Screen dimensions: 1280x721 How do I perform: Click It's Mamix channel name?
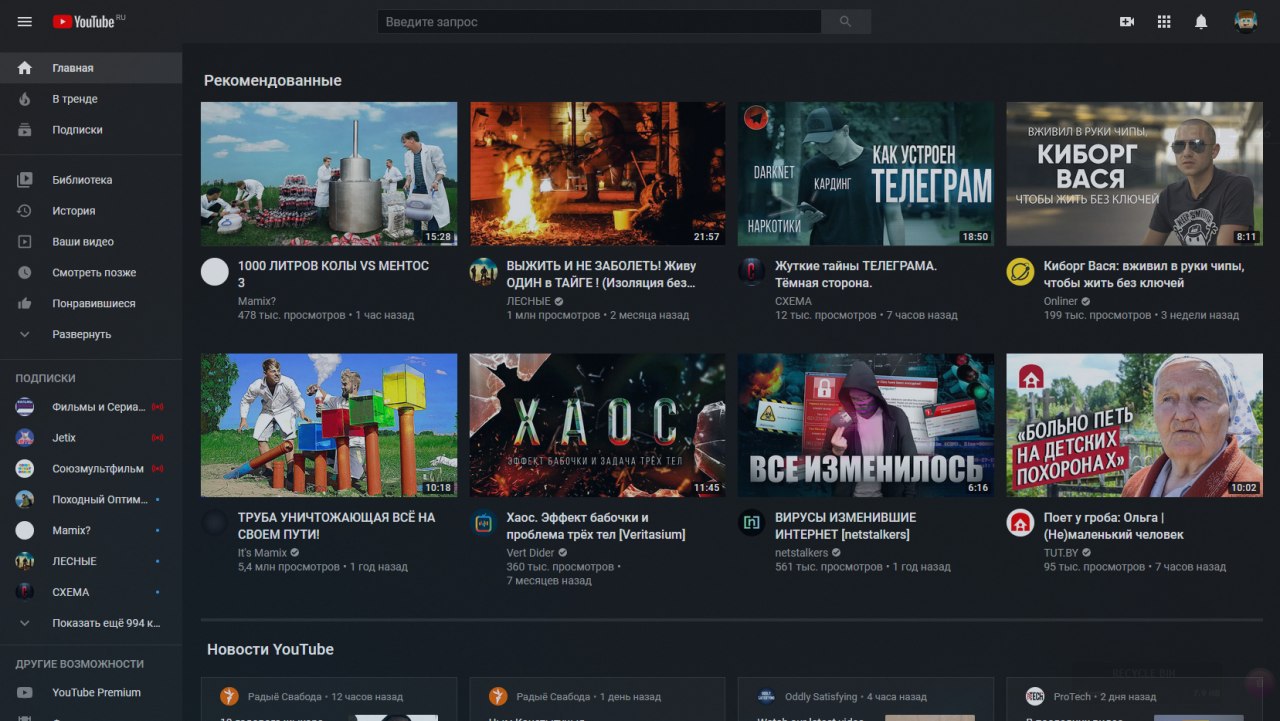click(262, 553)
